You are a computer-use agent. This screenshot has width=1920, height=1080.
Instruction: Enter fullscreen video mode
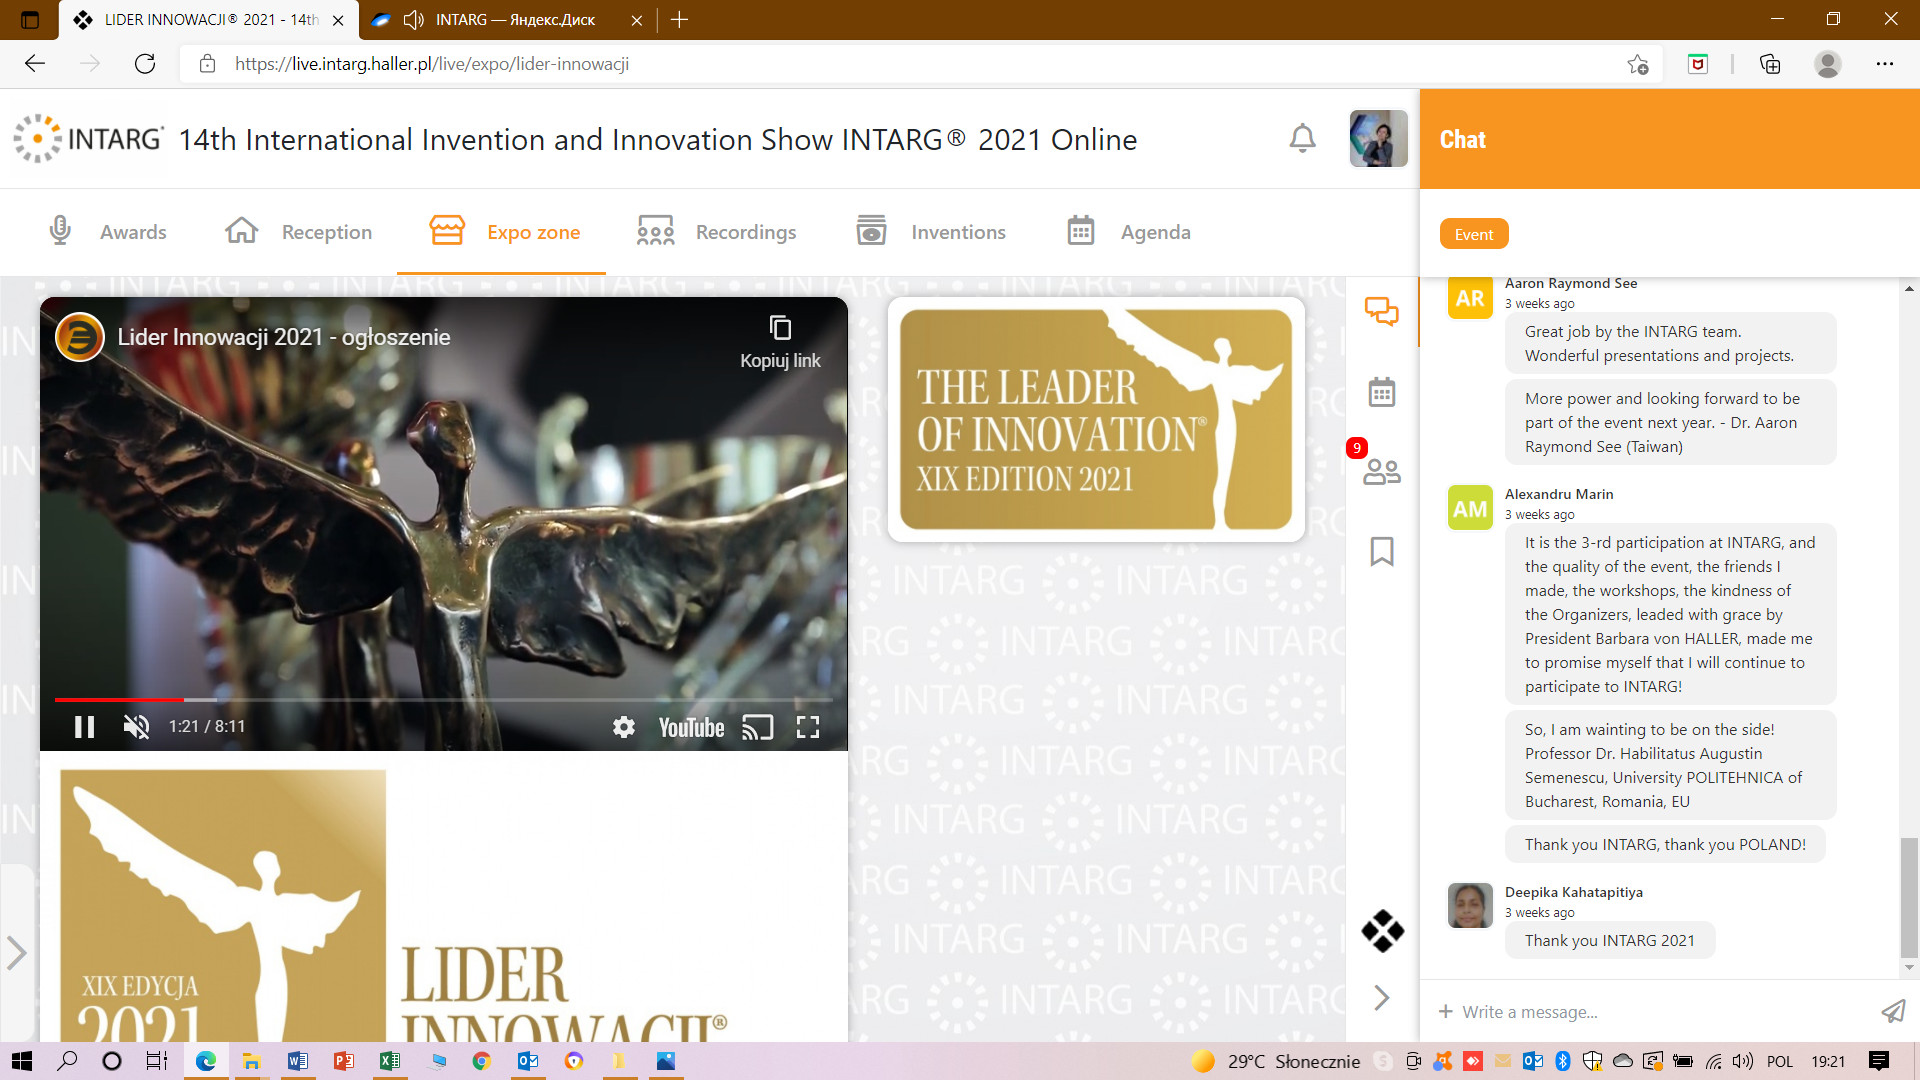click(x=808, y=727)
